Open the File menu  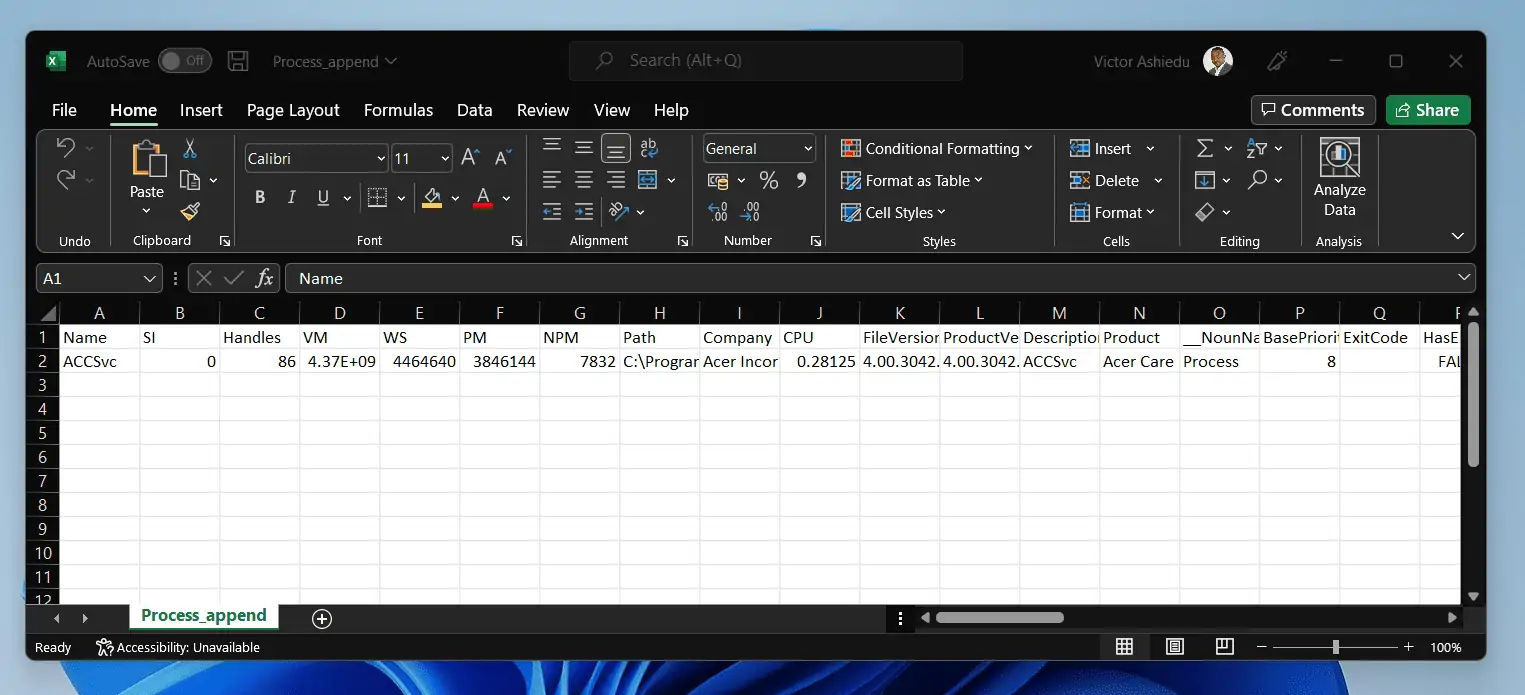pyautogui.click(x=64, y=110)
